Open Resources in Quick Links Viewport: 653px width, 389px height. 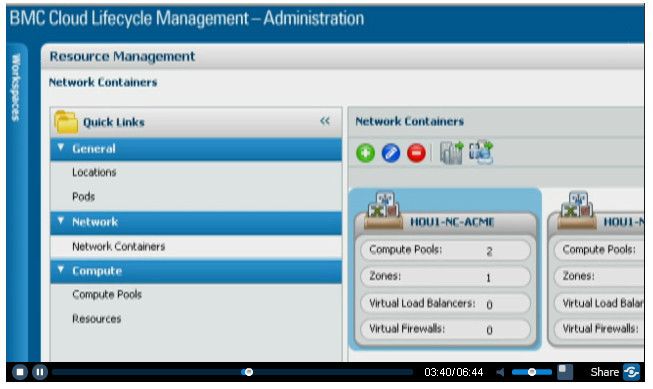pyautogui.click(x=97, y=319)
